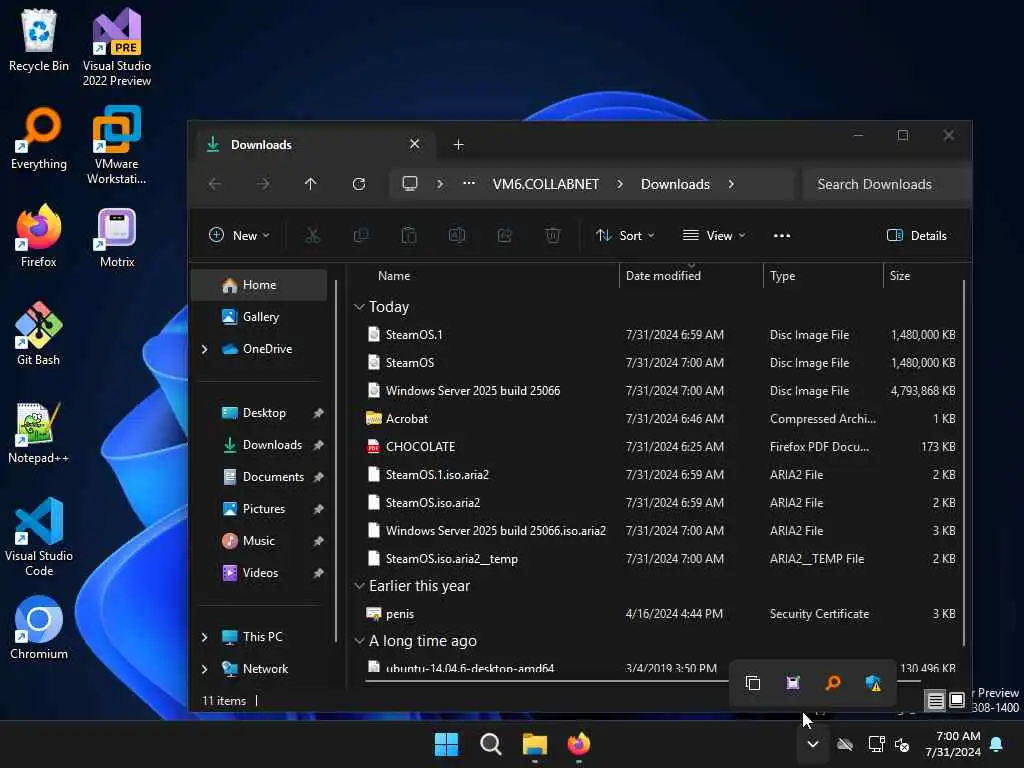1024x768 pixels.
Task: Navigate back in File Explorer
Action: (215, 184)
